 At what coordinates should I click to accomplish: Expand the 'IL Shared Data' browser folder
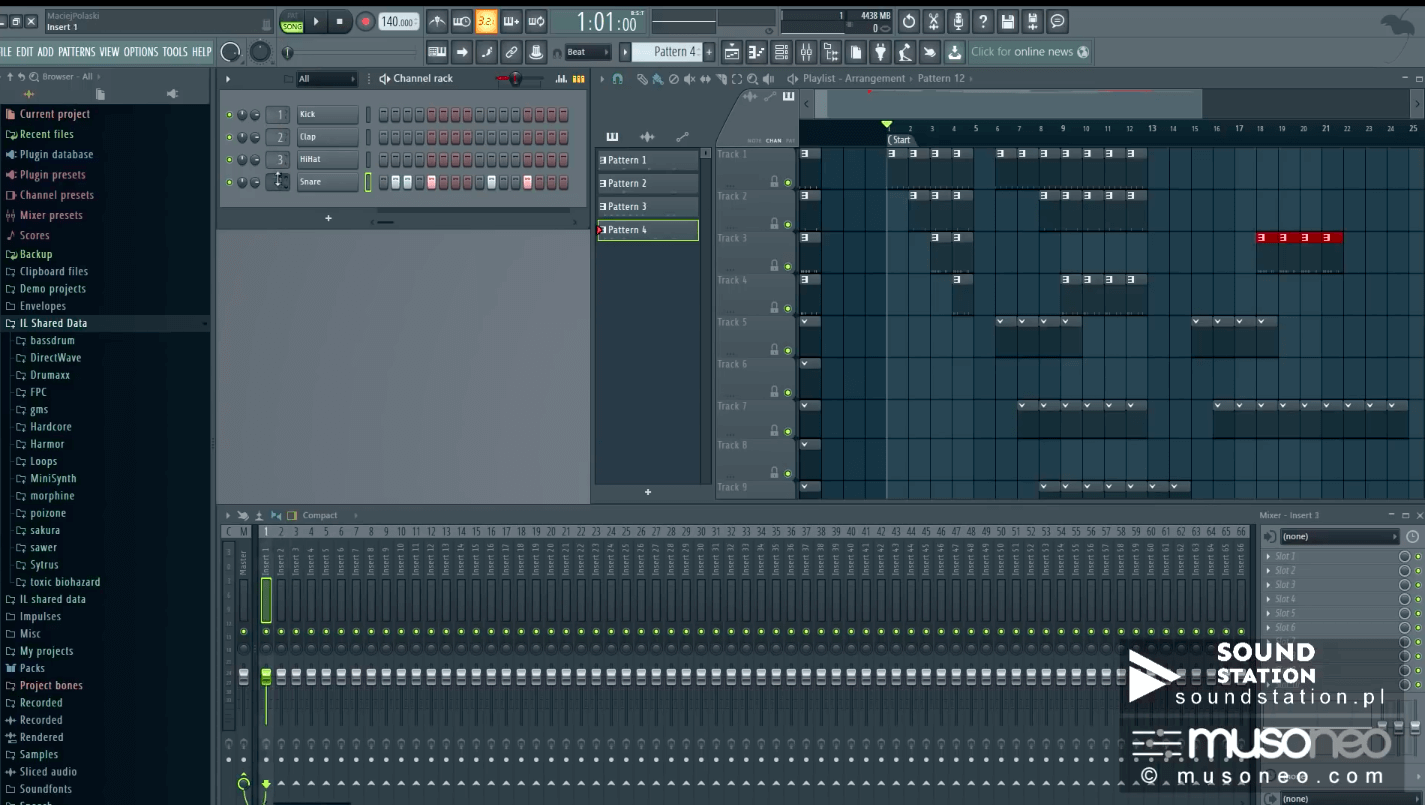pyautogui.click(x=105, y=324)
